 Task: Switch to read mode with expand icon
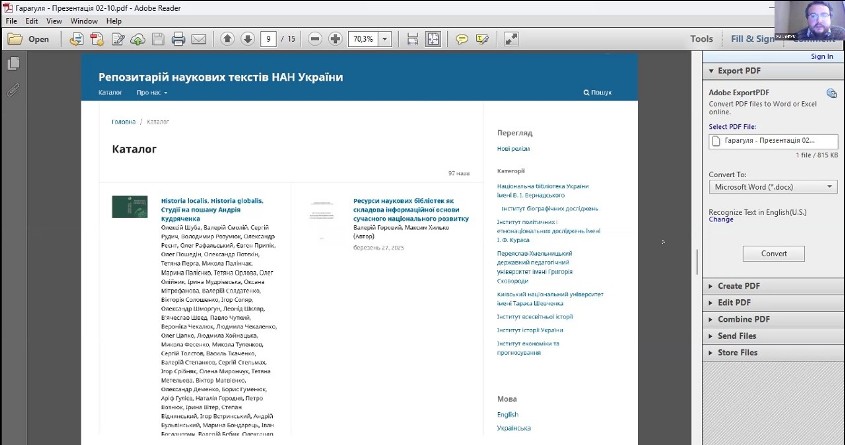pos(511,39)
